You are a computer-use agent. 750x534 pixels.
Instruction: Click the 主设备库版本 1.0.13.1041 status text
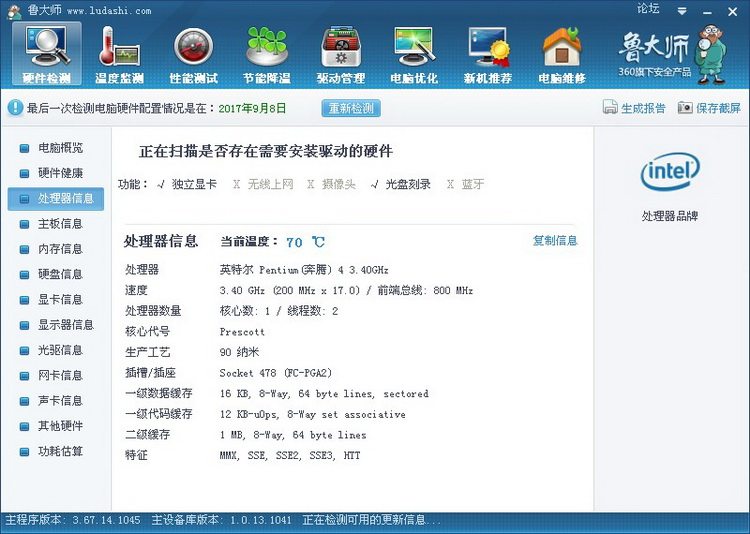point(221,520)
